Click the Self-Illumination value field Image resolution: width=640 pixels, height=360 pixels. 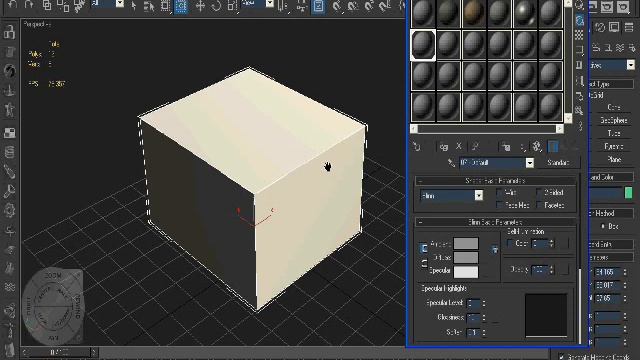coord(540,244)
